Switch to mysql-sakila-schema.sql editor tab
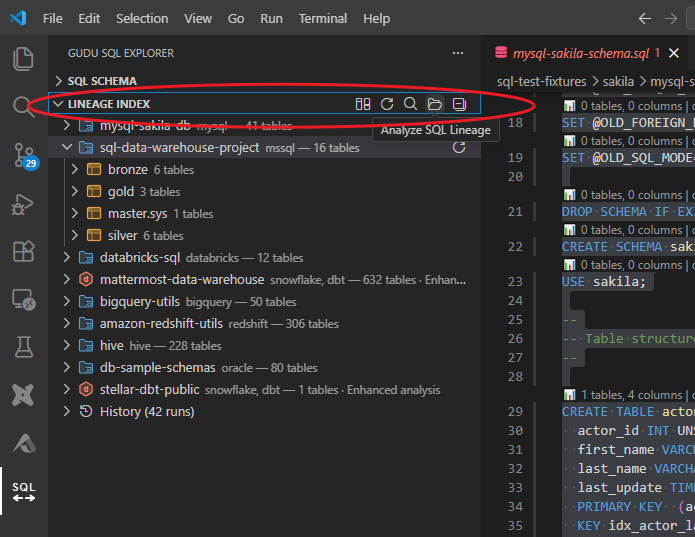Image resolution: width=695 pixels, height=537 pixels. pyautogui.click(x=581, y=54)
